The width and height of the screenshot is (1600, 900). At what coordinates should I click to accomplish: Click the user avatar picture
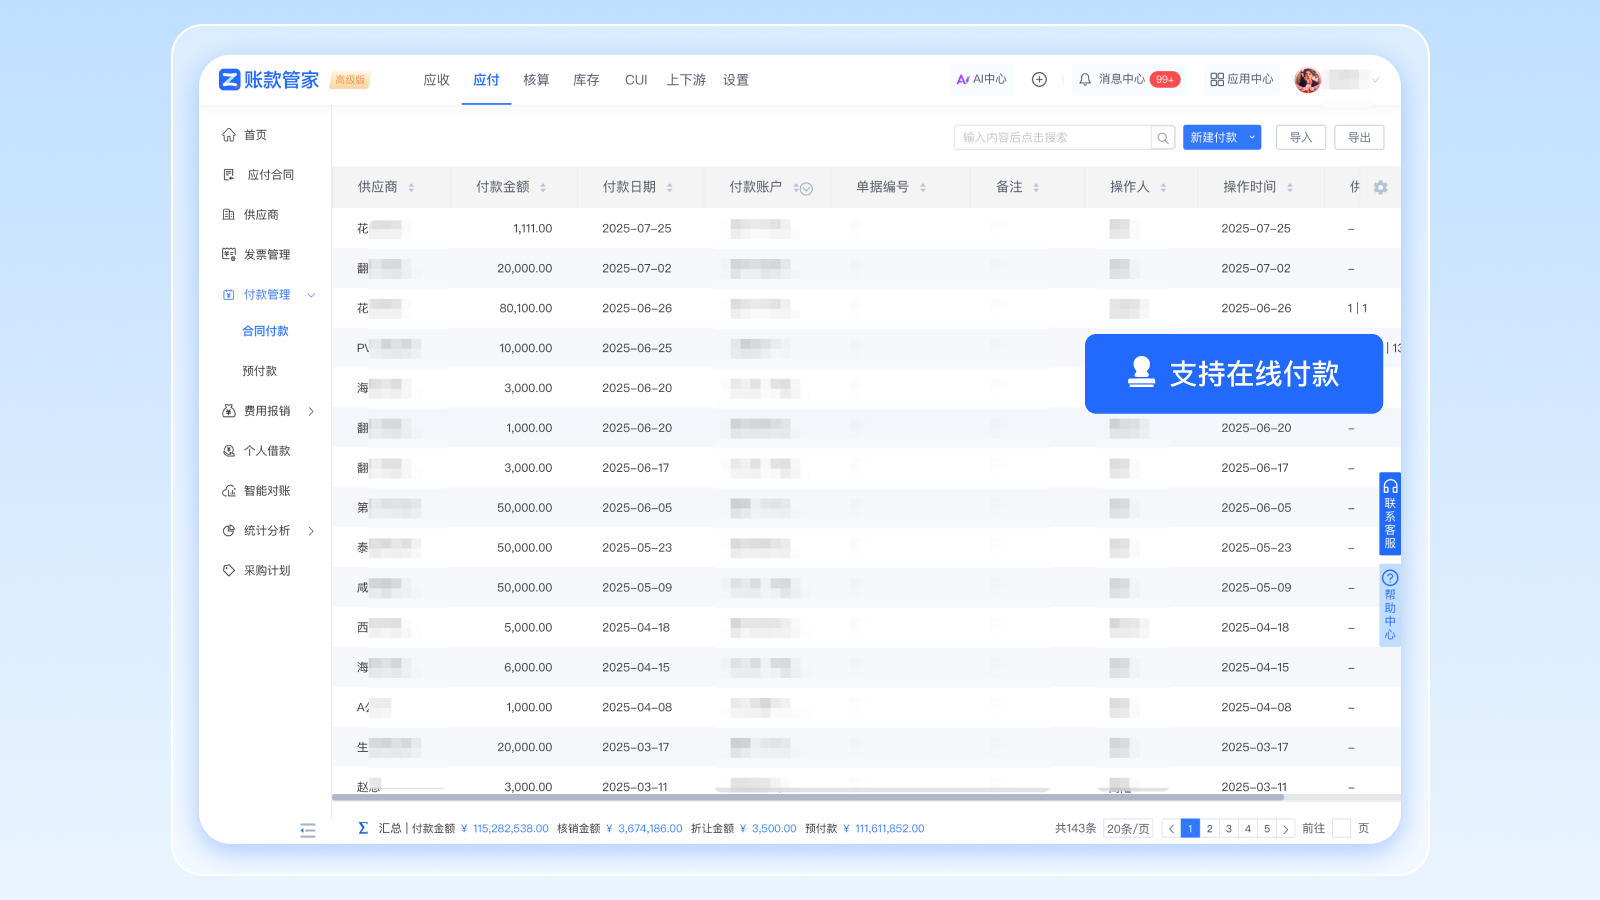(x=1307, y=80)
